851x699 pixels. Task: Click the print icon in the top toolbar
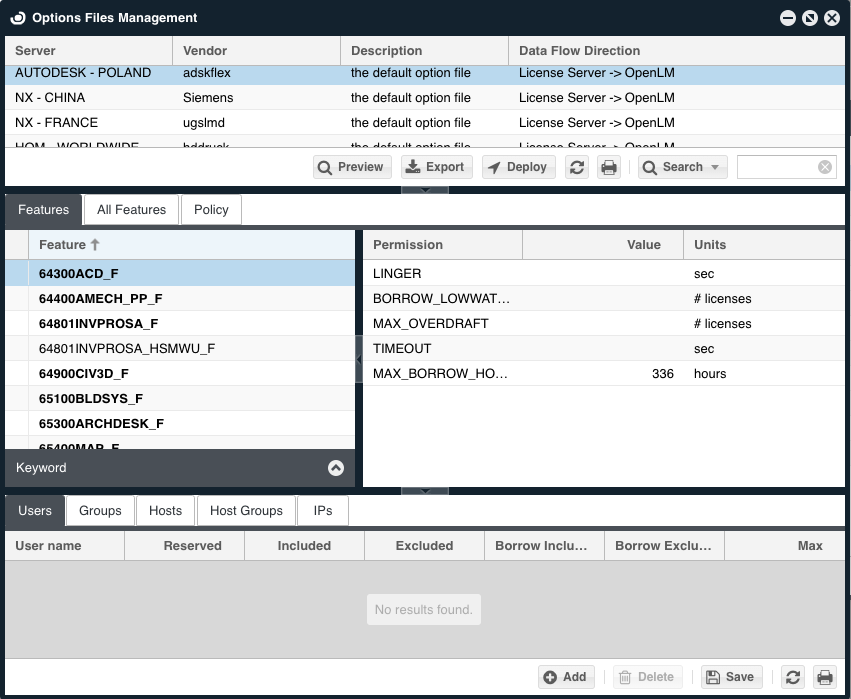(x=609, y=167)
